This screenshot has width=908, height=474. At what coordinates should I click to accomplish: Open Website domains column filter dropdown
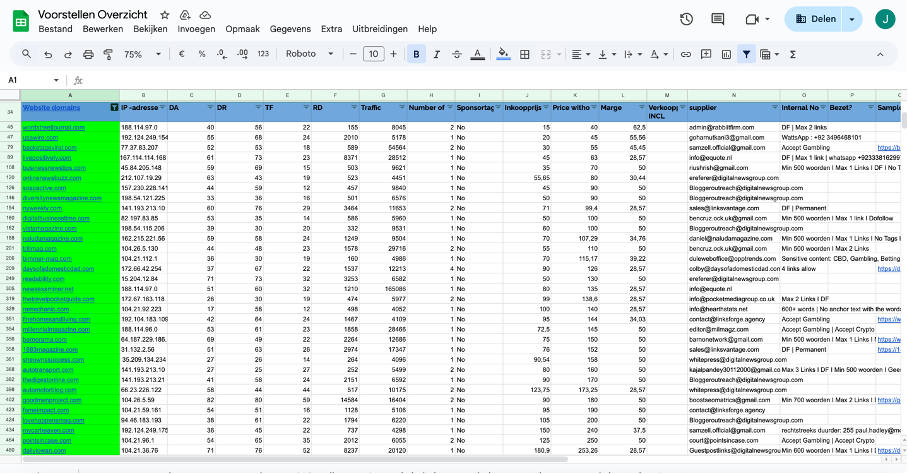tap(113, 107)
